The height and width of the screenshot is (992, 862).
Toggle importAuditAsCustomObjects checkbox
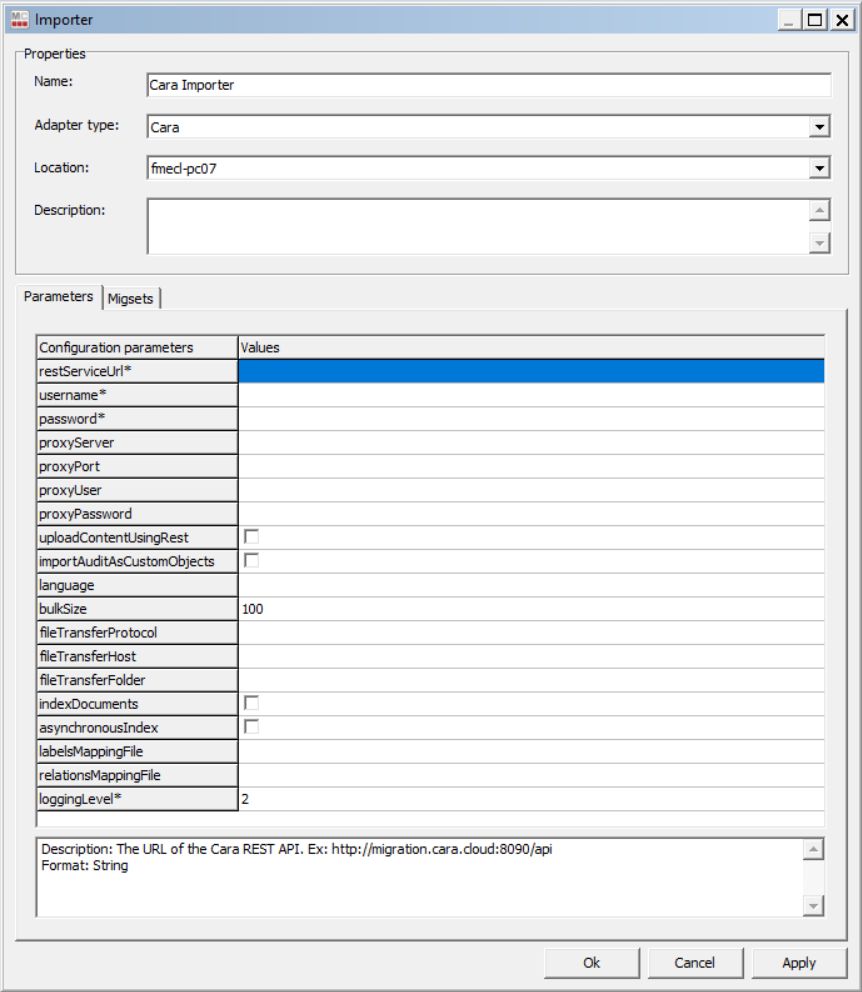pos(251,561)
